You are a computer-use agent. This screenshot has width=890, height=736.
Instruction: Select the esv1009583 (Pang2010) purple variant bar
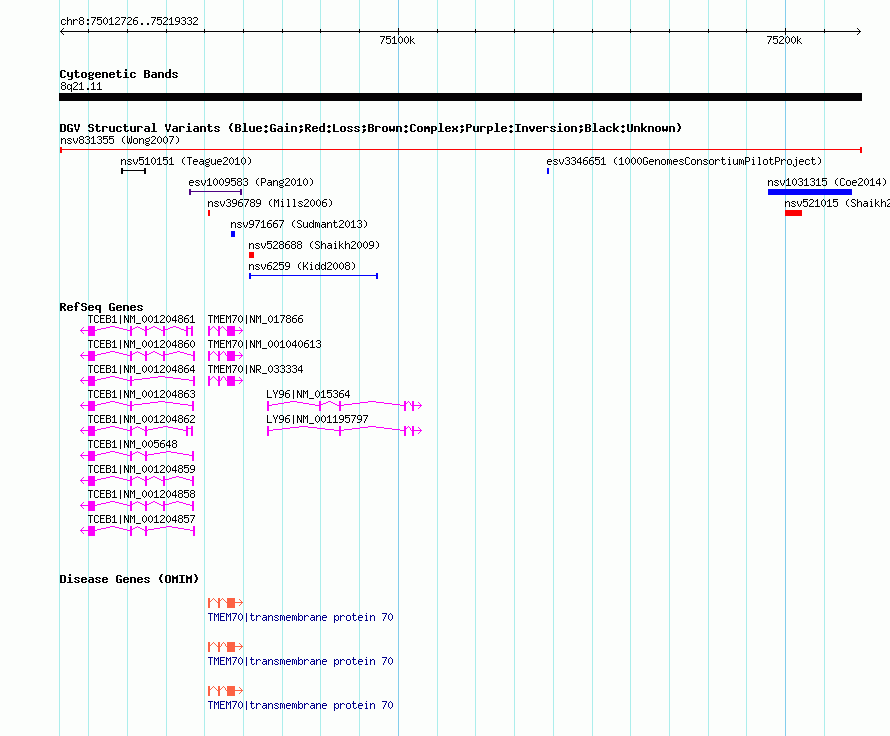pos(216,192)
